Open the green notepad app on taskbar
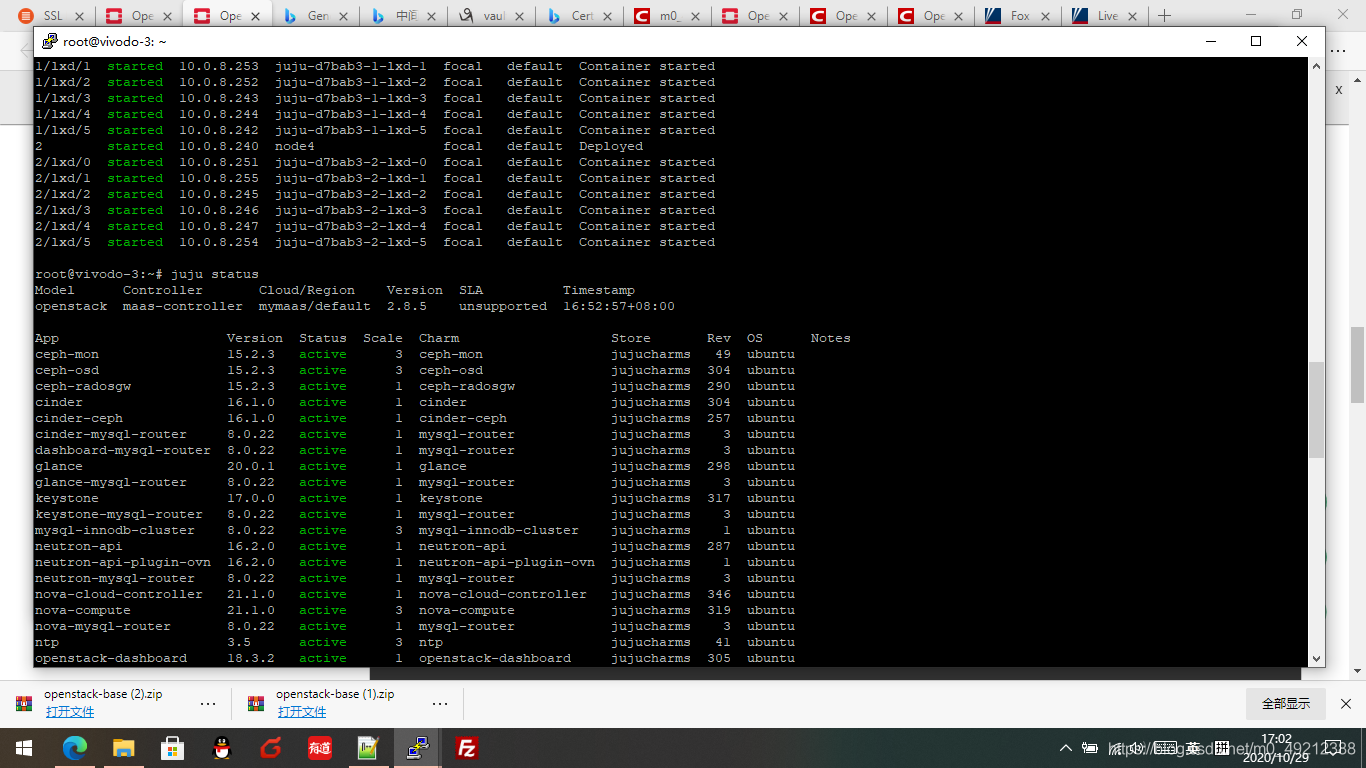This screenshot has width=1366, height=768. coord(368,748)
